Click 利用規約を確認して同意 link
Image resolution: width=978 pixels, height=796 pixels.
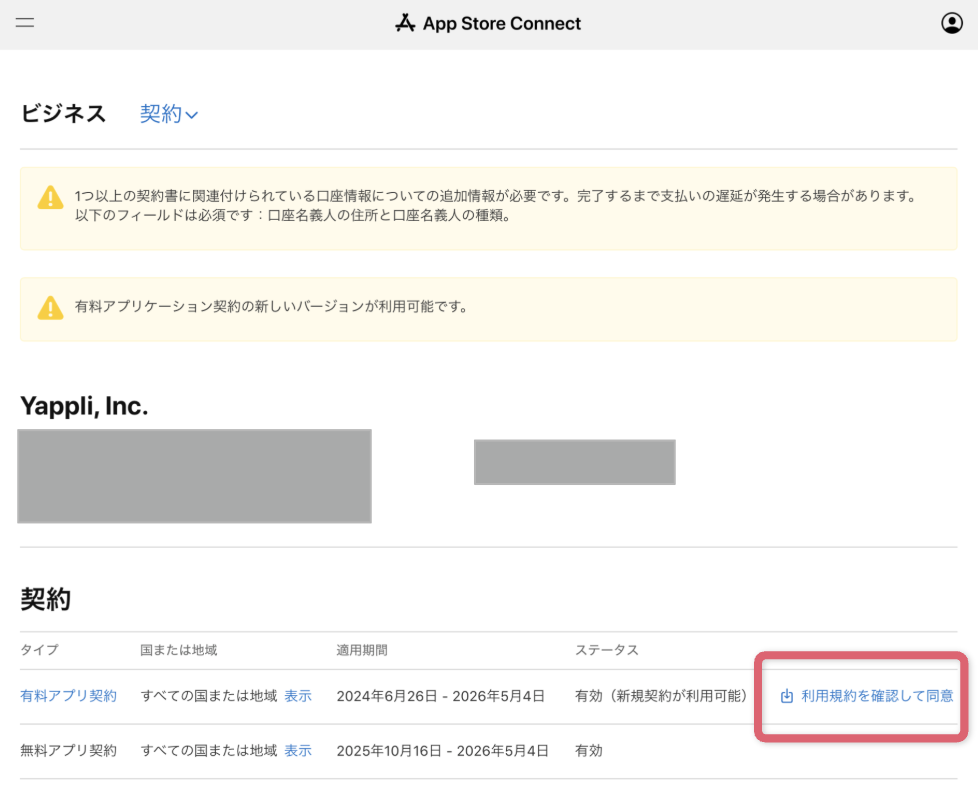[x=877, y=696]
